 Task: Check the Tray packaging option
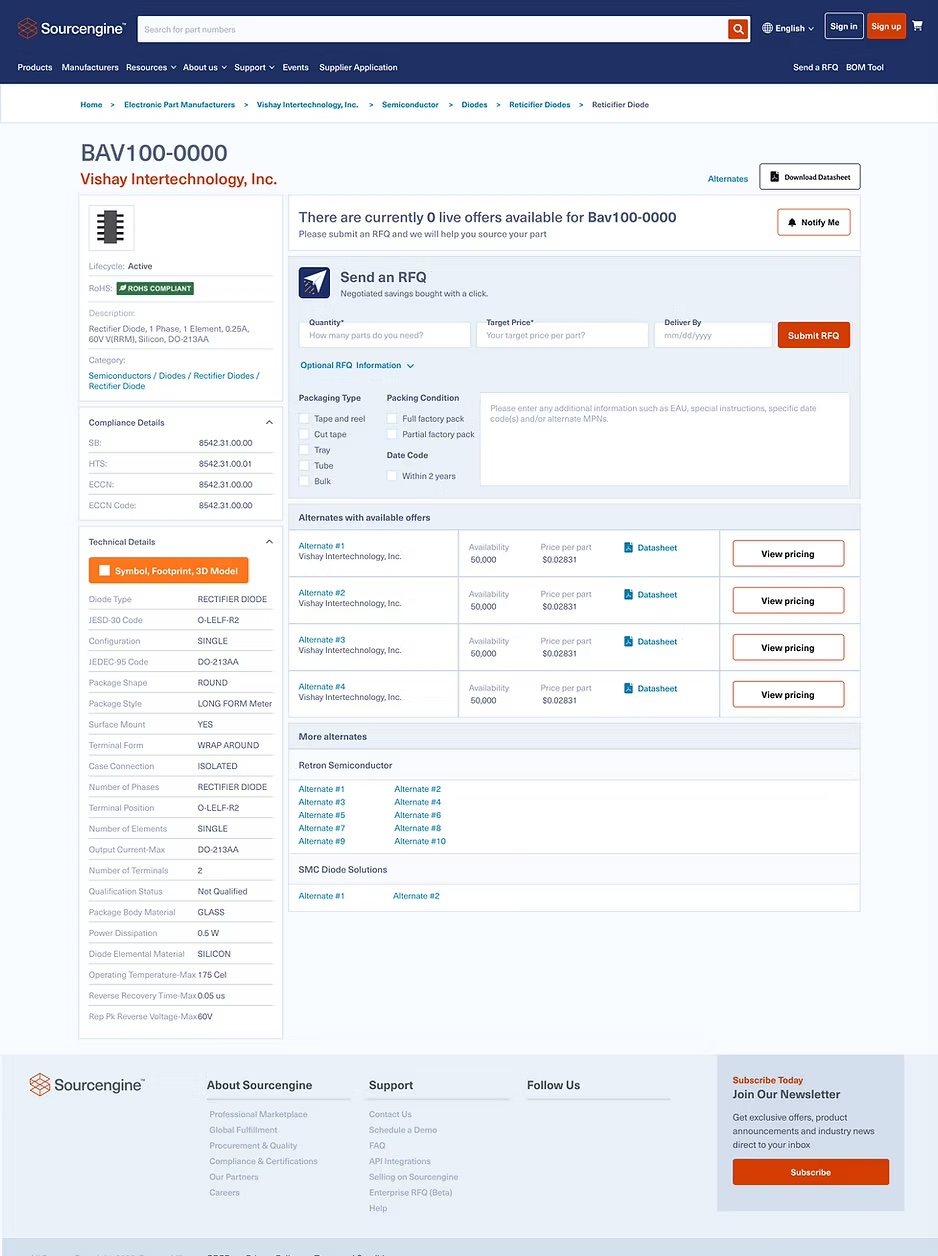304,450
